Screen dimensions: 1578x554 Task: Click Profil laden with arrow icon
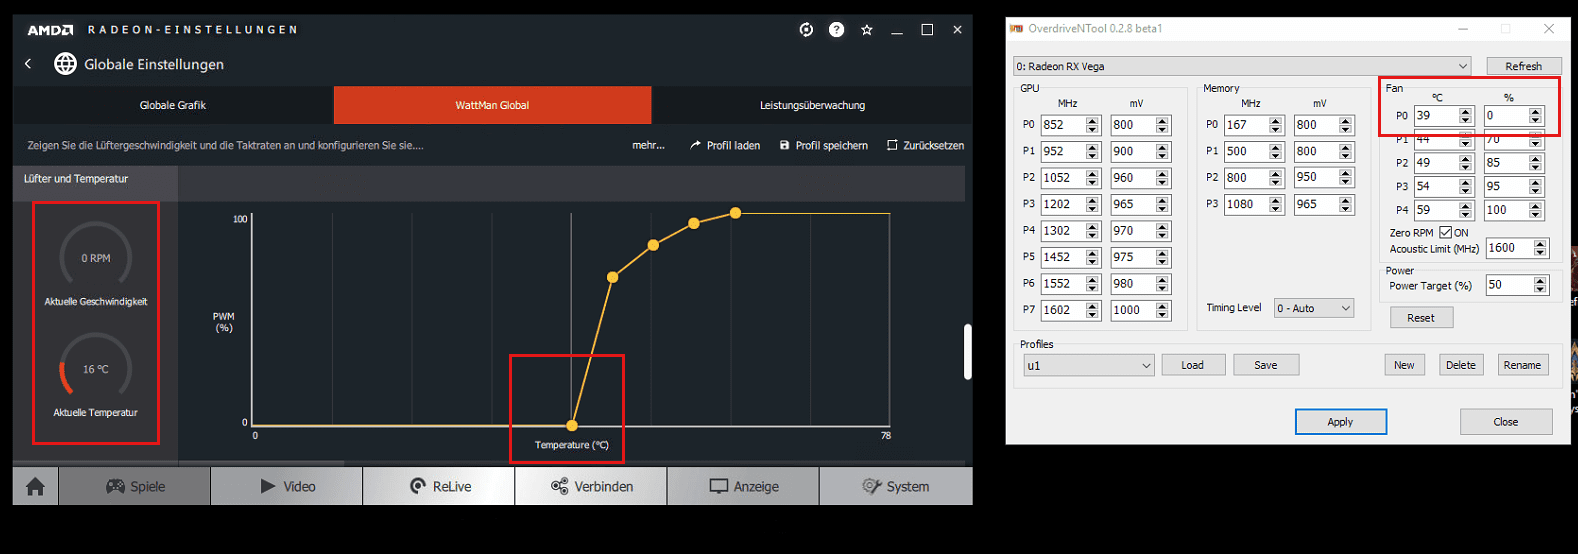(725, 145)
